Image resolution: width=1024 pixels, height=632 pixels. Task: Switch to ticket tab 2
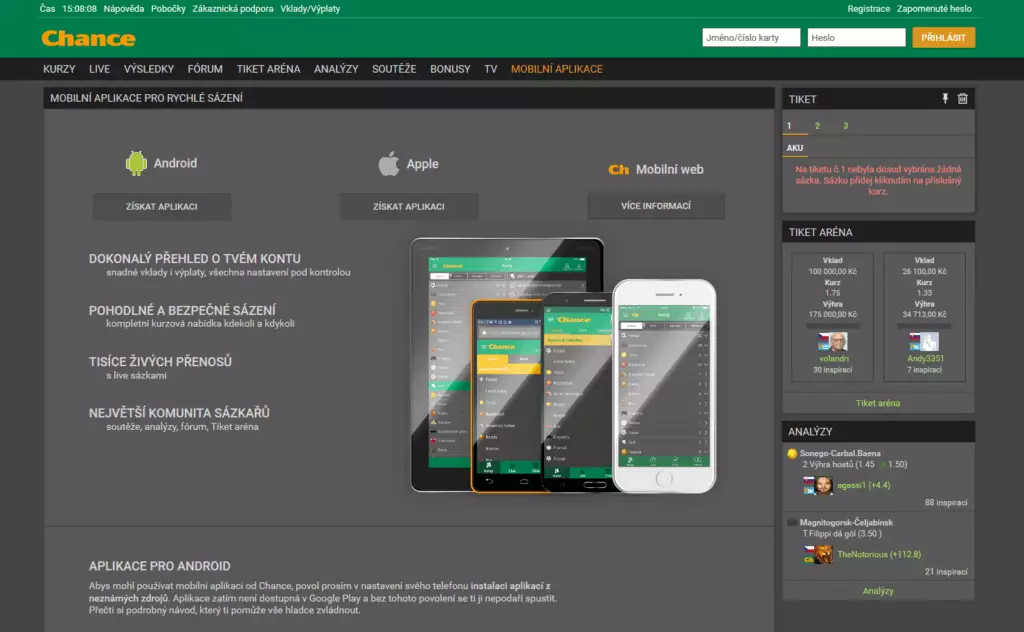pos(817,126)
